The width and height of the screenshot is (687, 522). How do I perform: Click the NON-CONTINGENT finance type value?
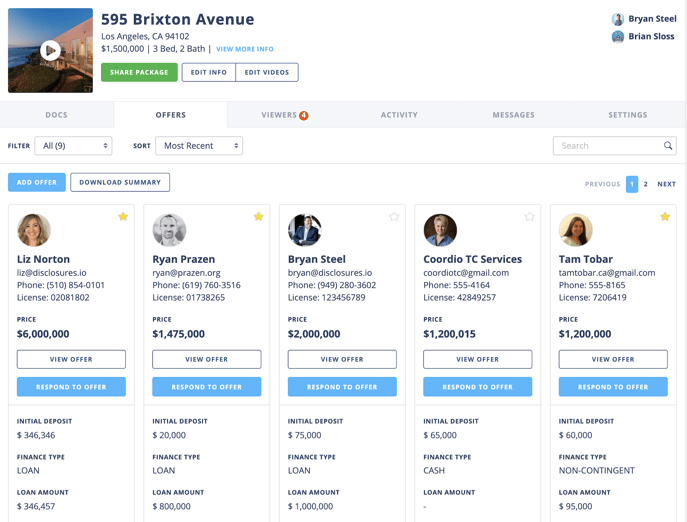(597, 471)
